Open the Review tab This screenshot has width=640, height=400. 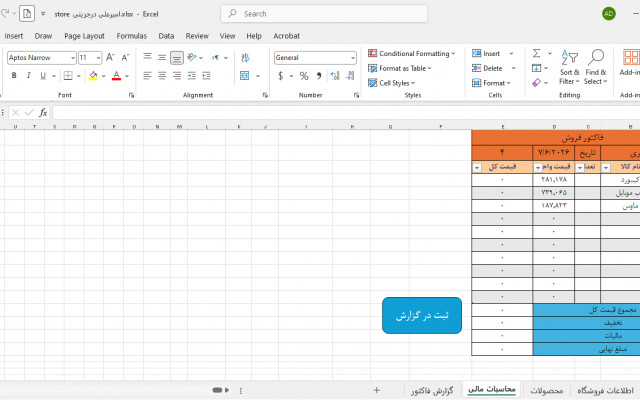(197, 36)
